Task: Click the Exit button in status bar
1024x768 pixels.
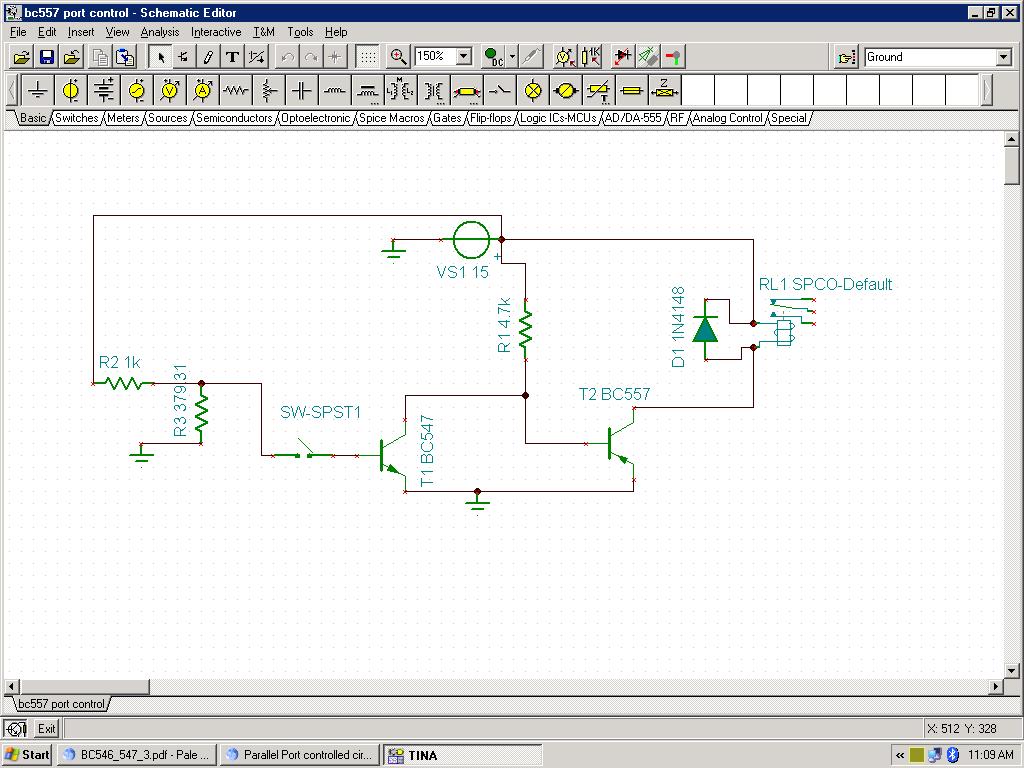Action: [x=47, y=729]
